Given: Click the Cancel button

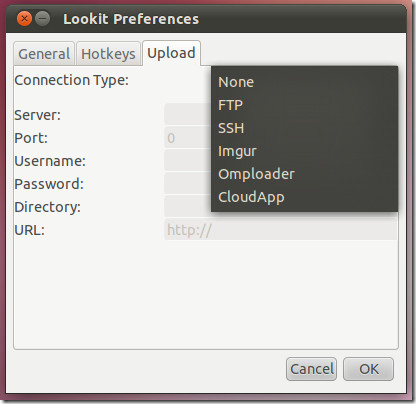Looking at the screenshot, I should [311, 369].
